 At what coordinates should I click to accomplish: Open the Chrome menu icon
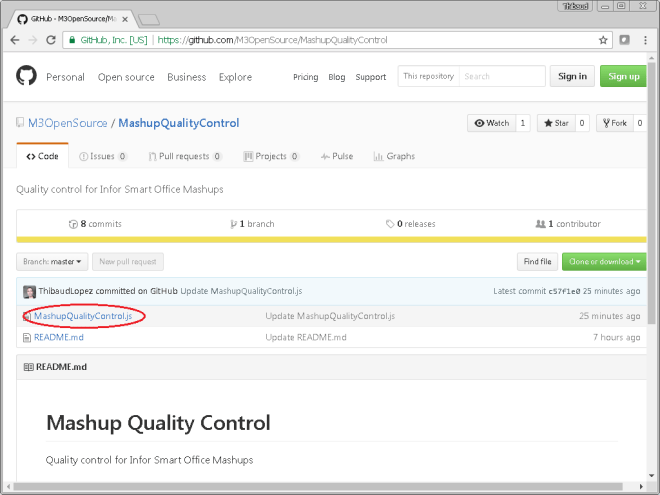tap(645, 40)
